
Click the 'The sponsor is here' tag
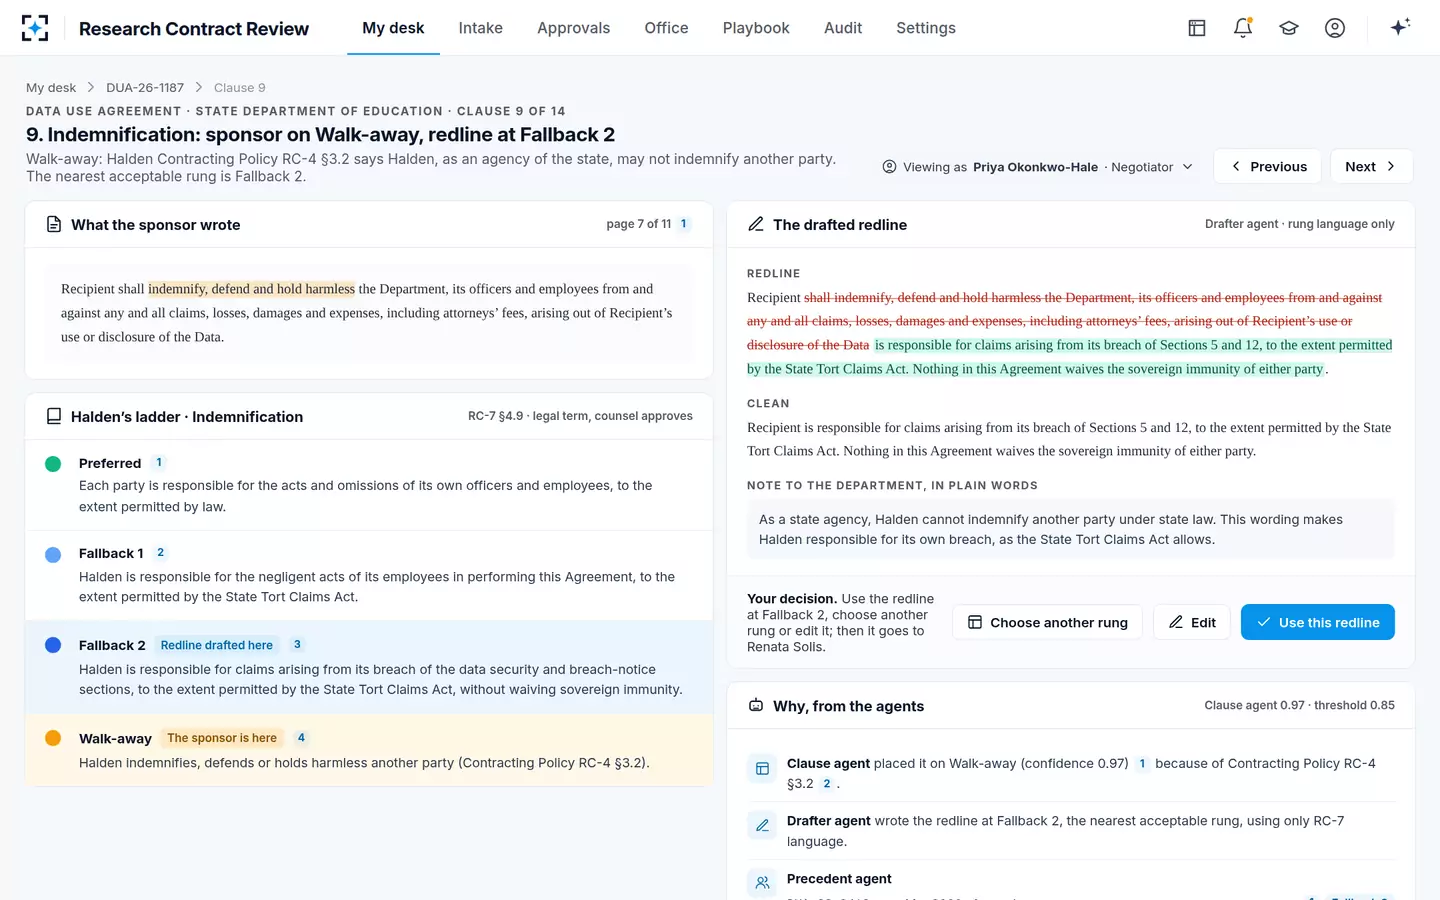coord(222,738)
